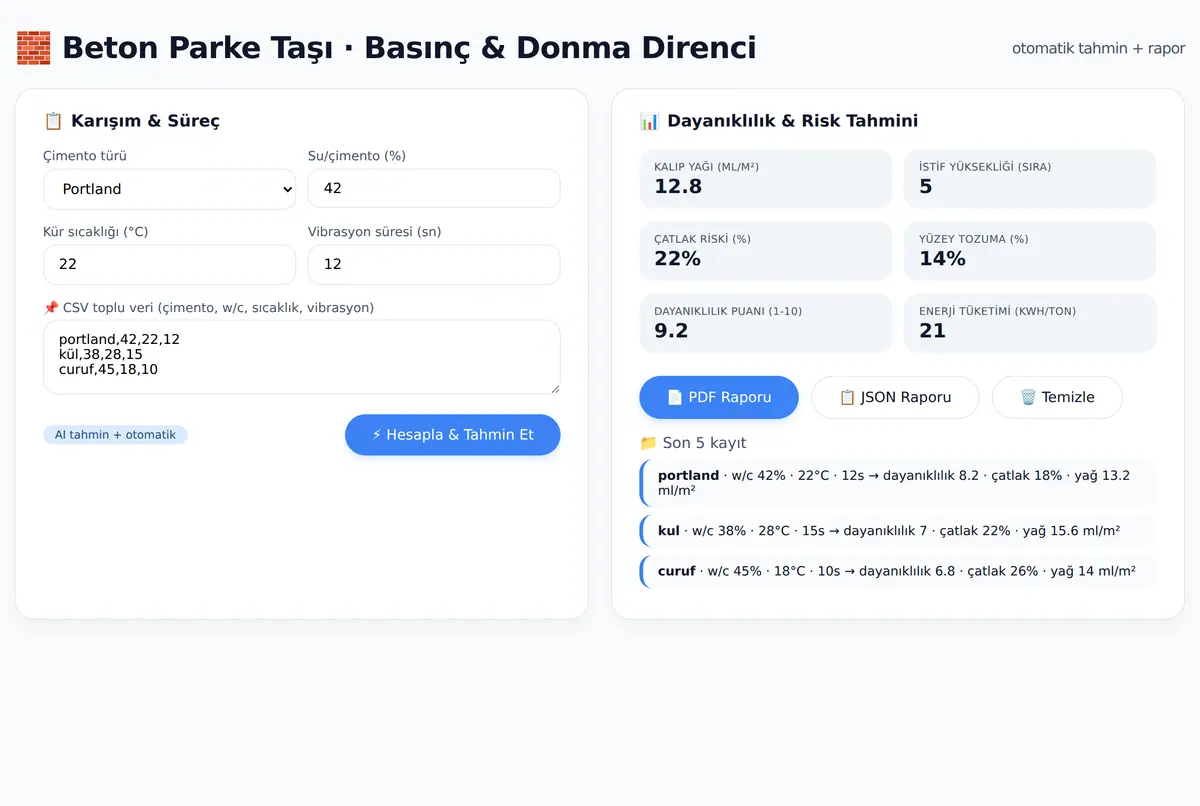This screenshot has width=1200, height=806.
Task: Download the PDF Raporu
Action: 719,397
